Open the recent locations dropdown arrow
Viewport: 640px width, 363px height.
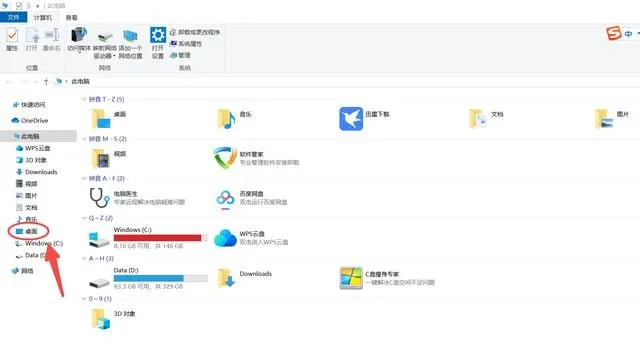pos(36,82)
